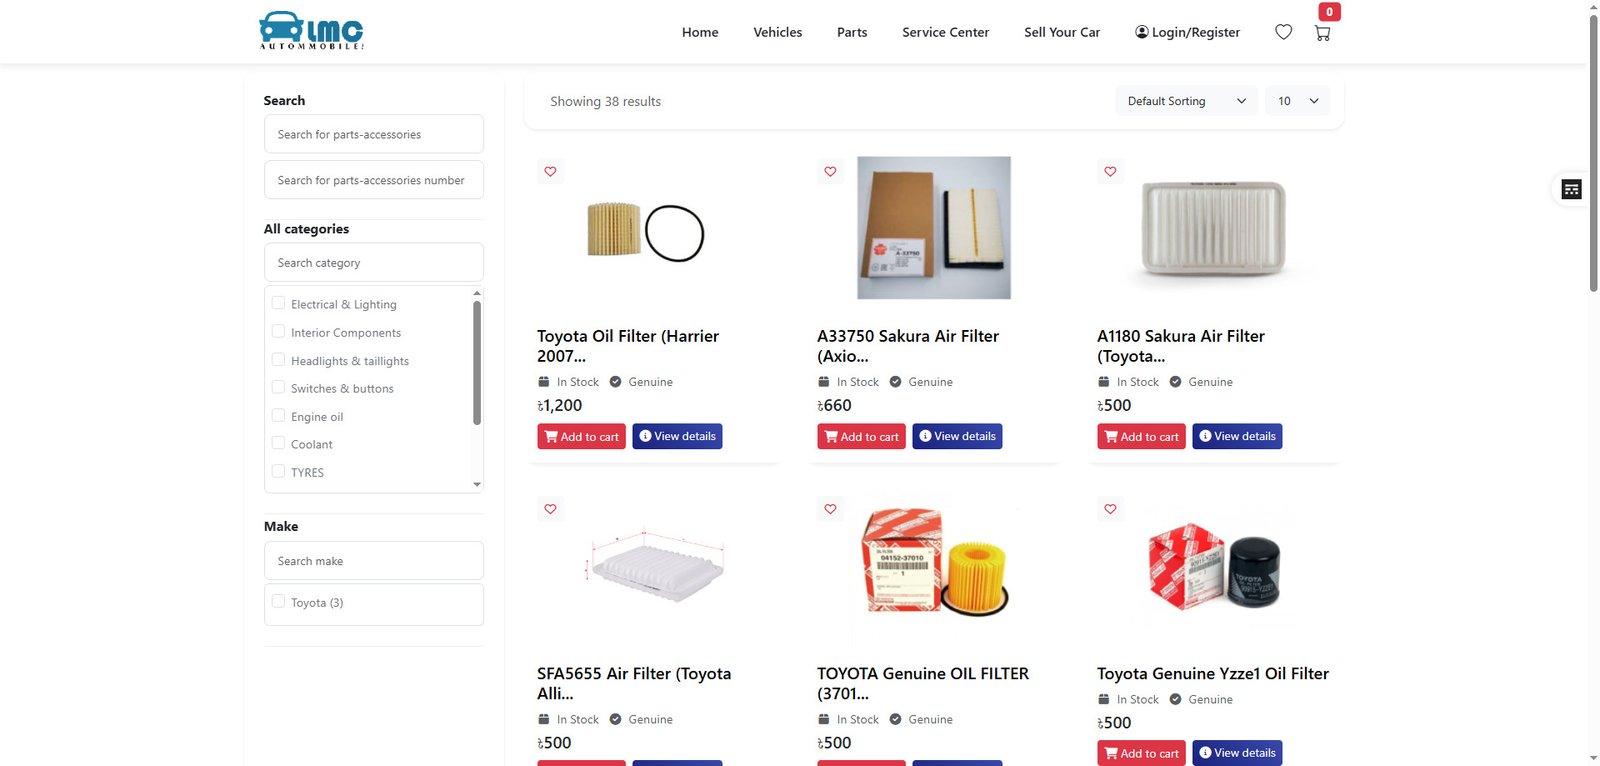Open the Service Center menu item
The image size is (1600, 766).
click(x=945, y=32)
